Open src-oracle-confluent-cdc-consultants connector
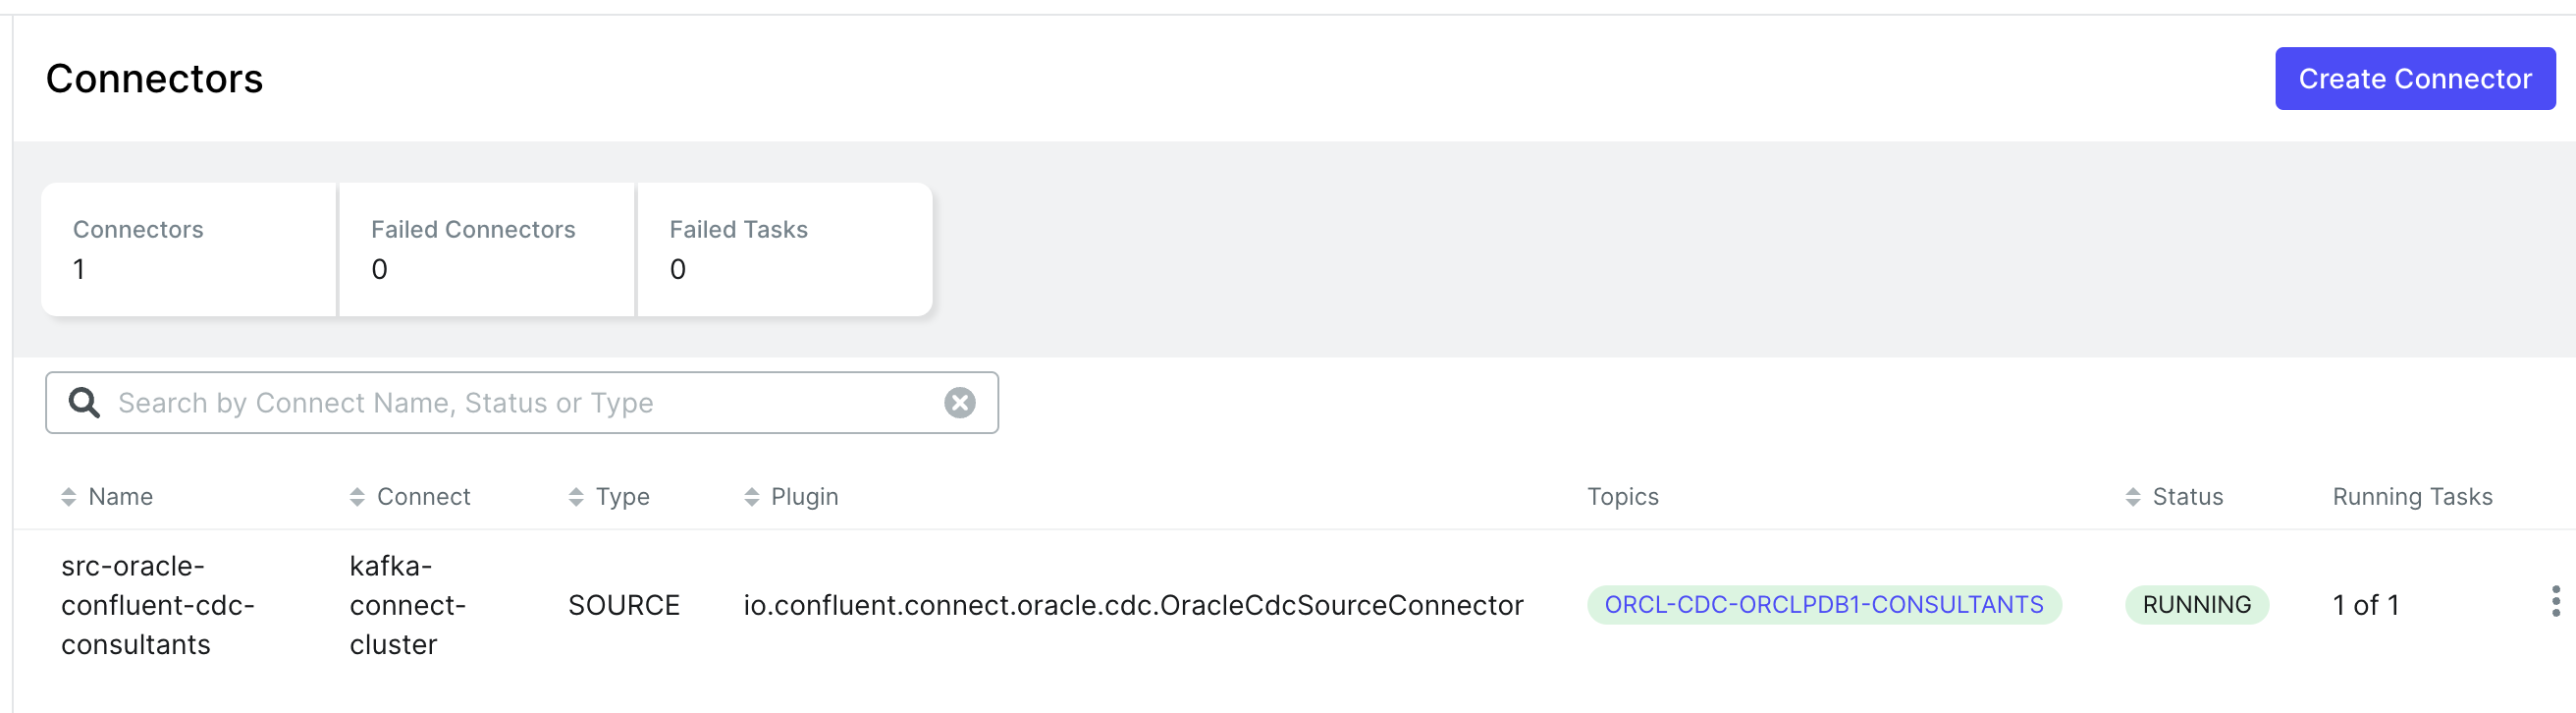This screenshot has height=713, width=2576. (x=157, y=605)
